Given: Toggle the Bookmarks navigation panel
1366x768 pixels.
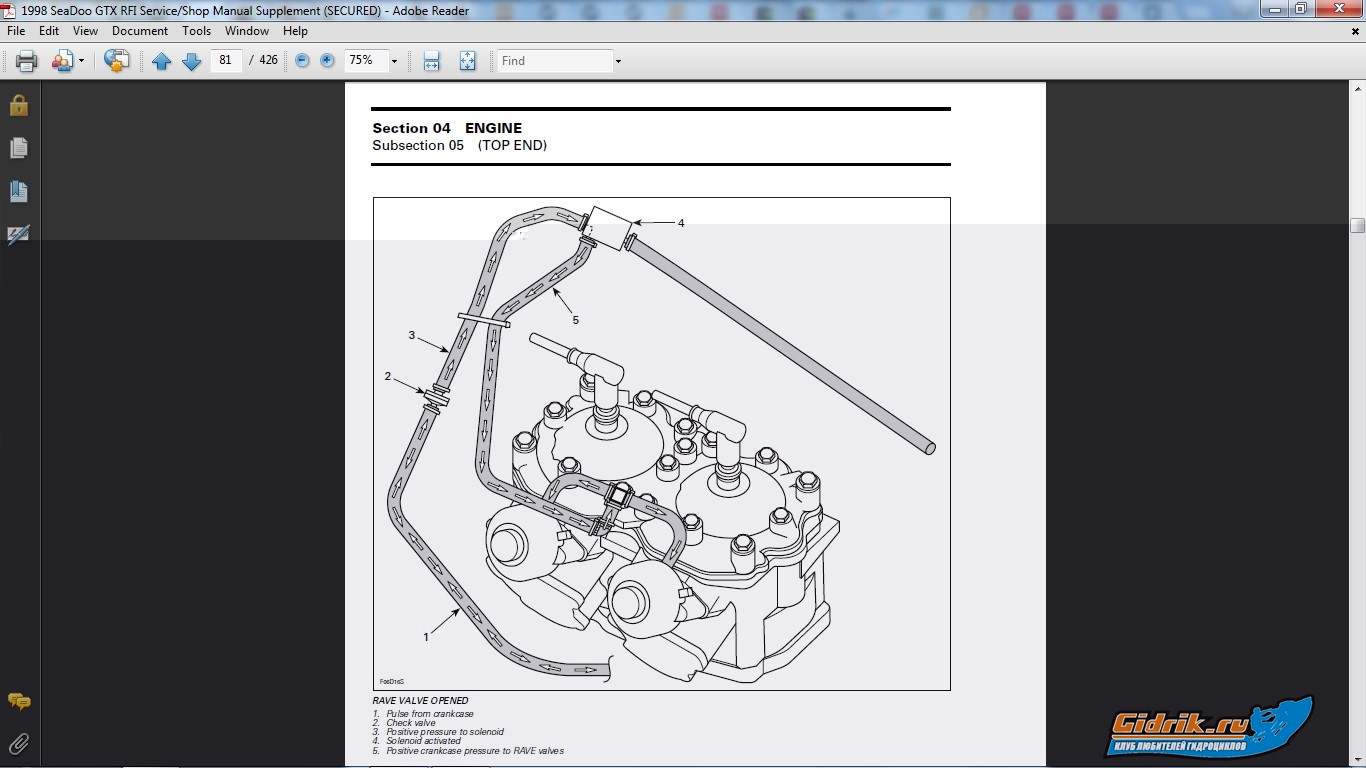Looking at the screenshot, I should coord(19,191).
